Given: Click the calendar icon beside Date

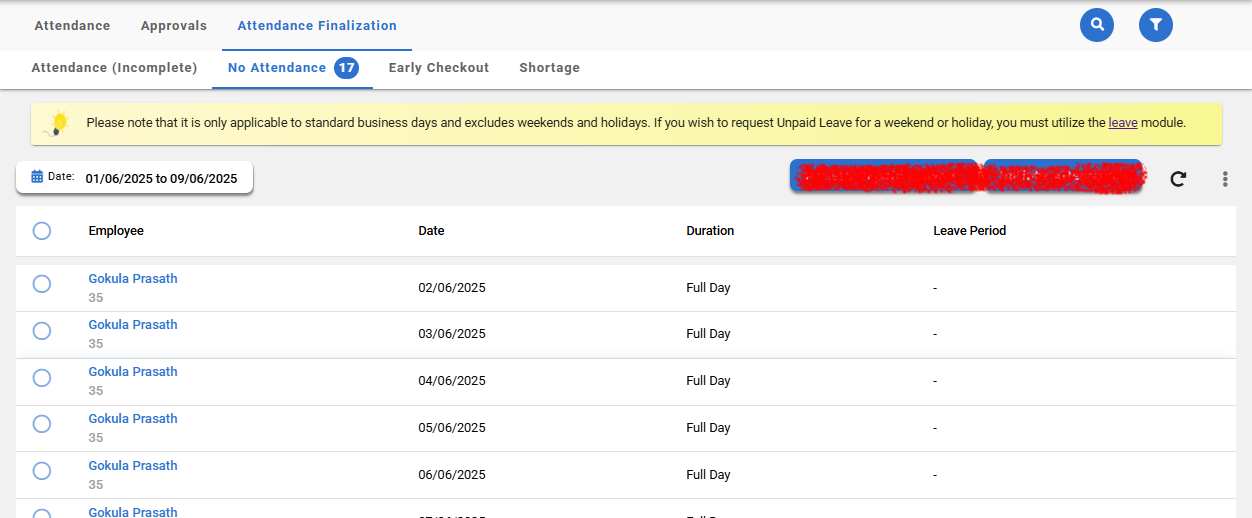Looking at the screenshot, I should click(x=37, y=177).
